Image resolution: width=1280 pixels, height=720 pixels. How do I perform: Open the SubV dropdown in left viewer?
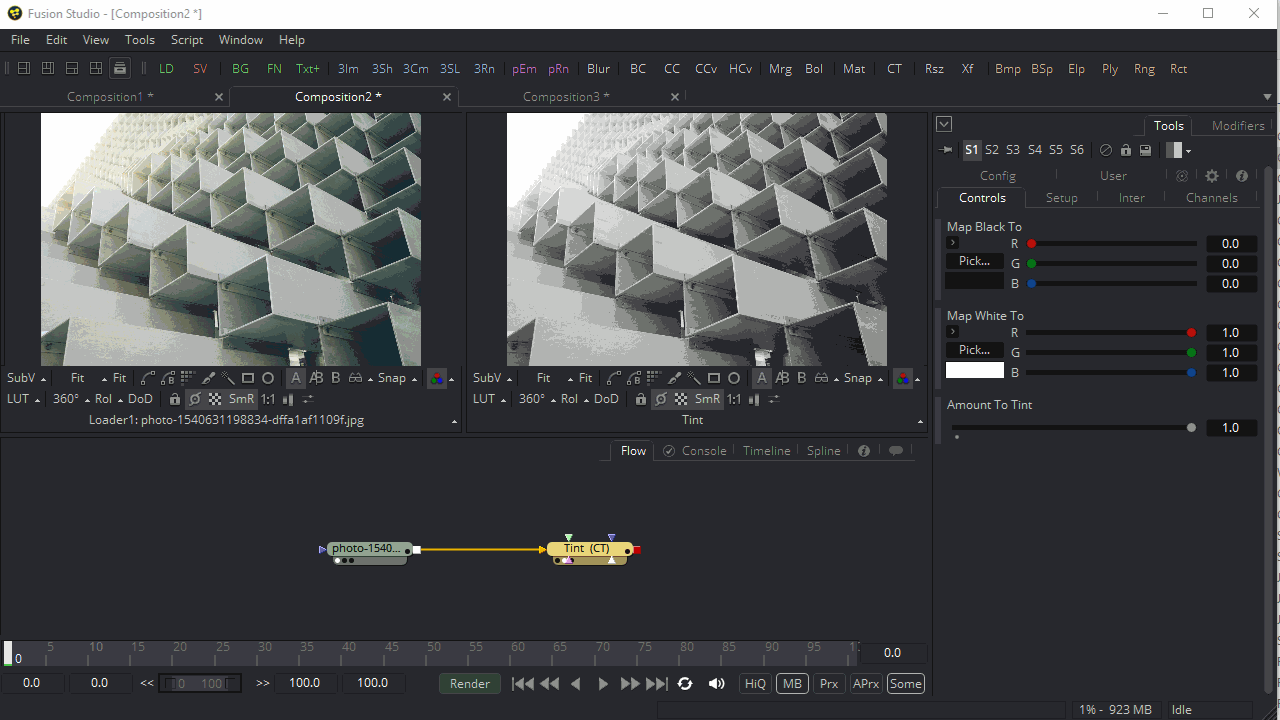coord(26,378)
